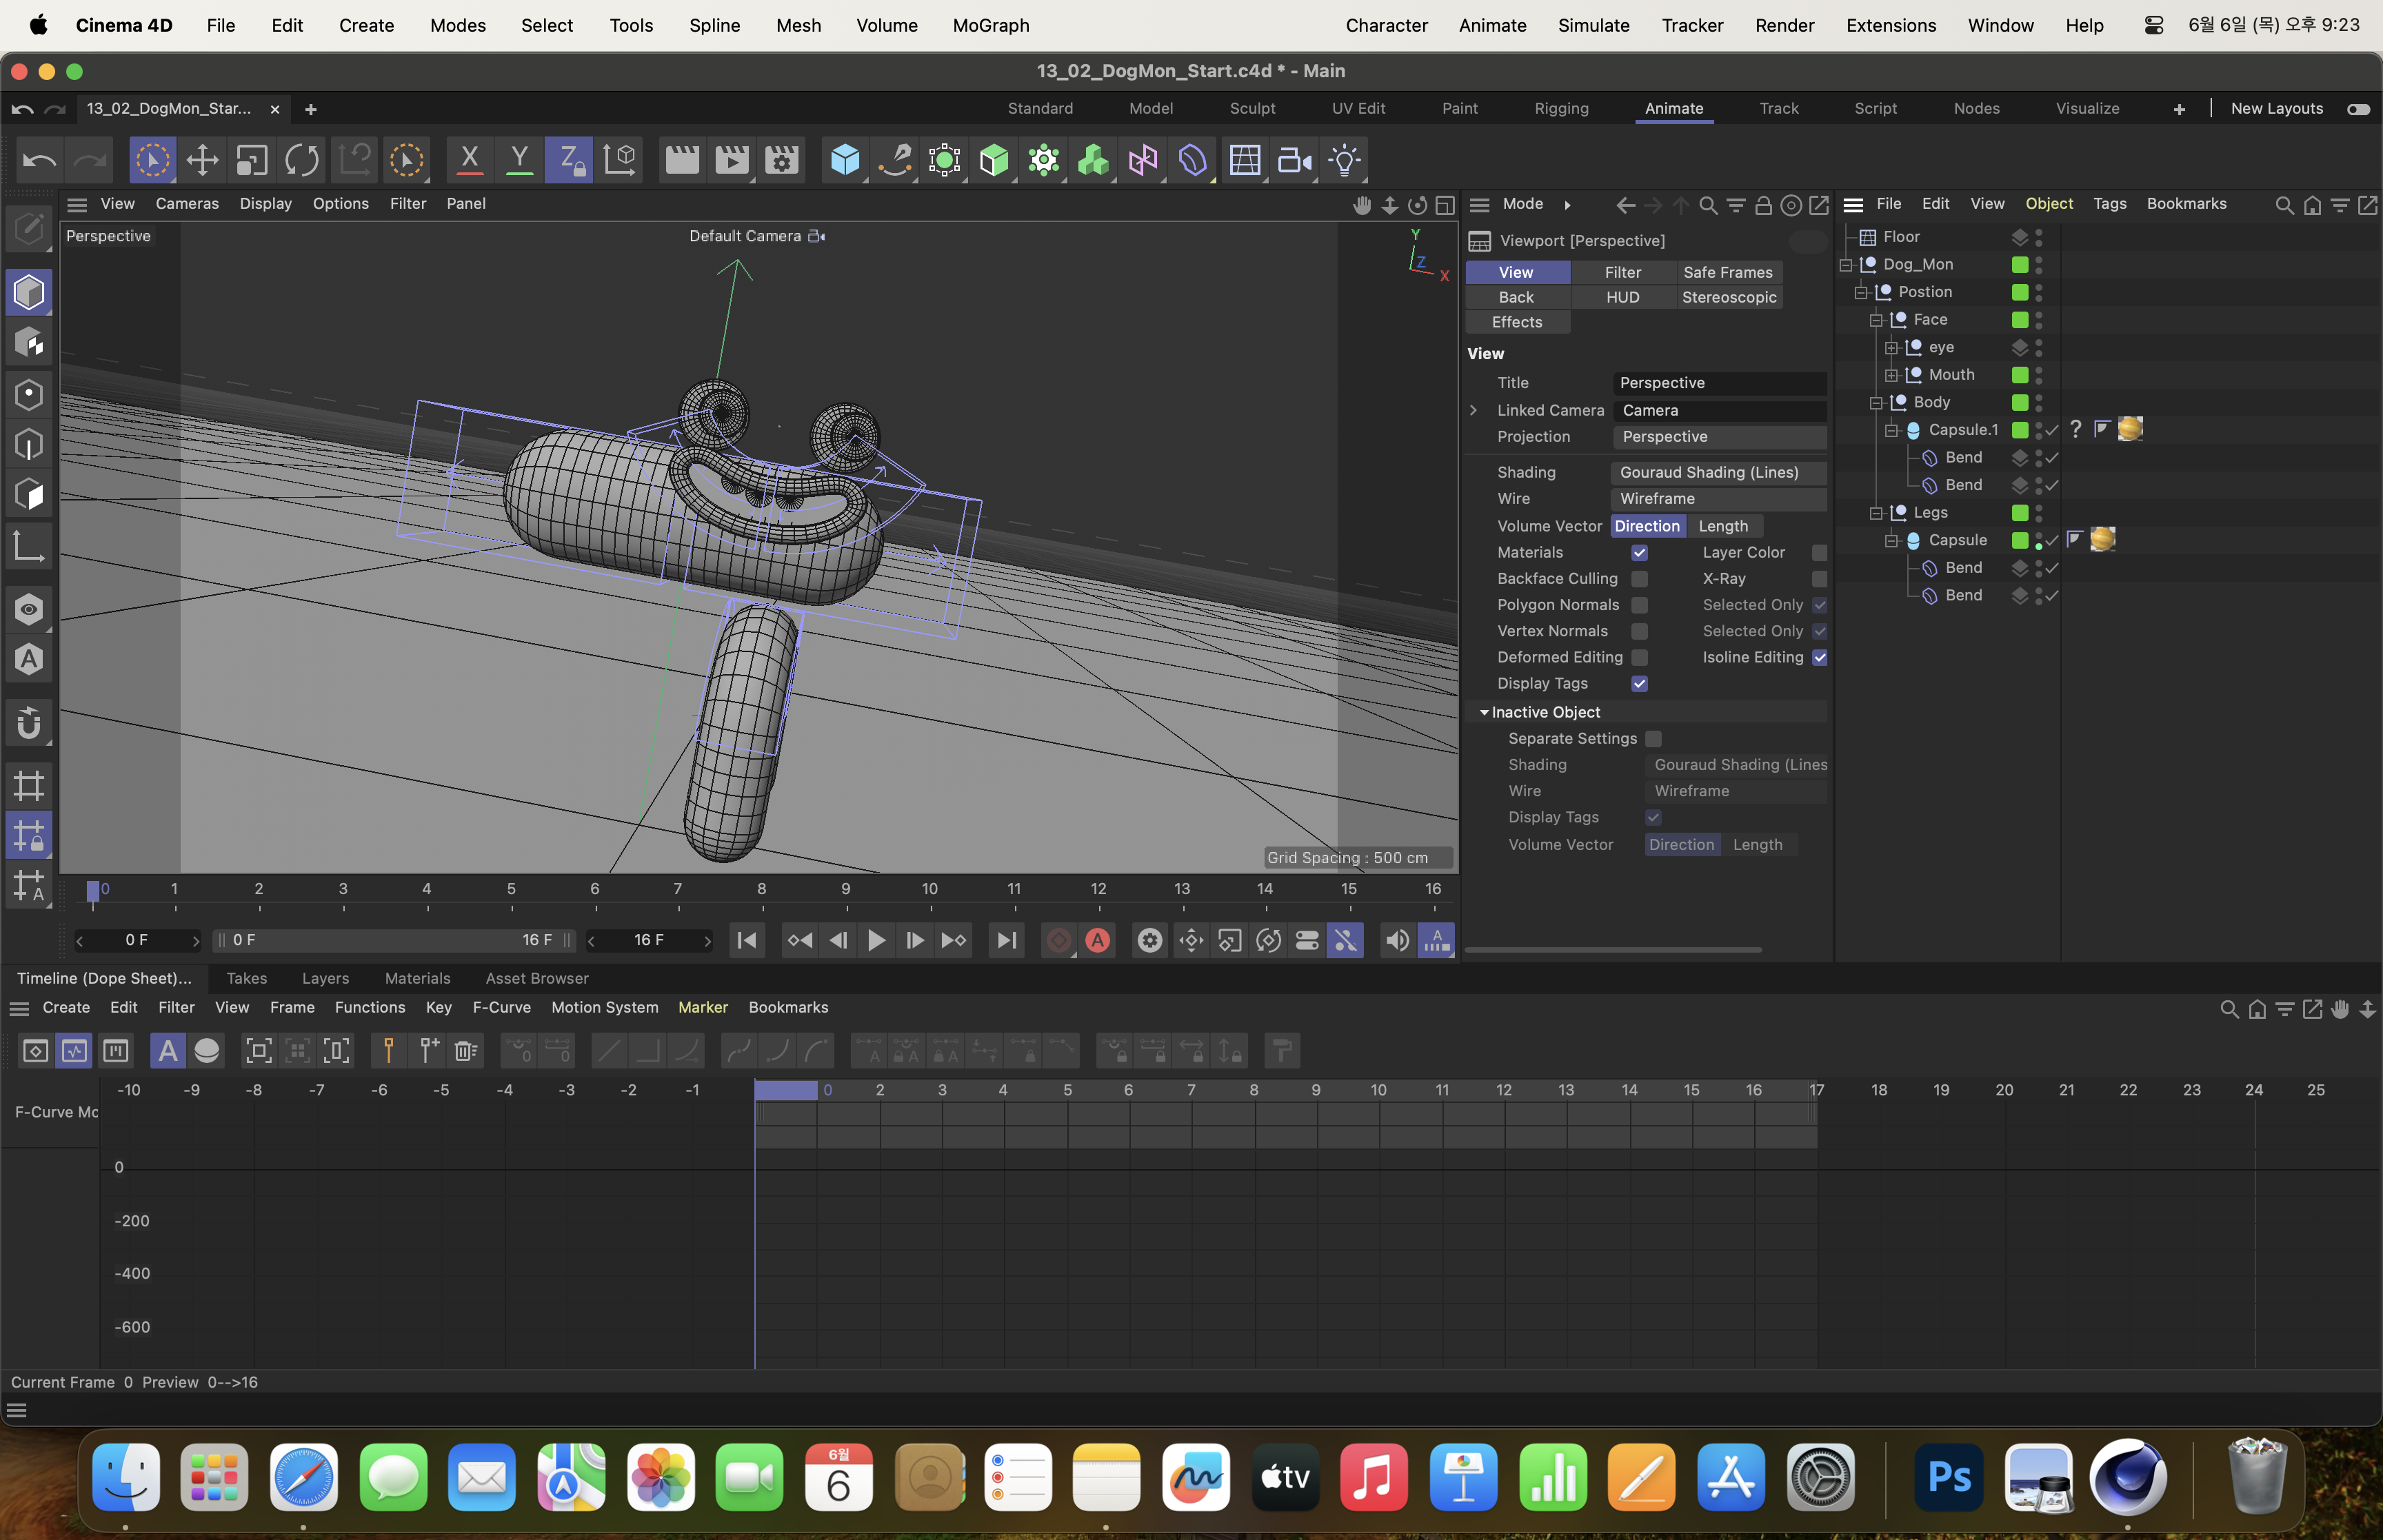Uncheck the Materials checkbox
Image resolution: width=2383 pixels, height=1540 pixels.
tap(1639, 553)
